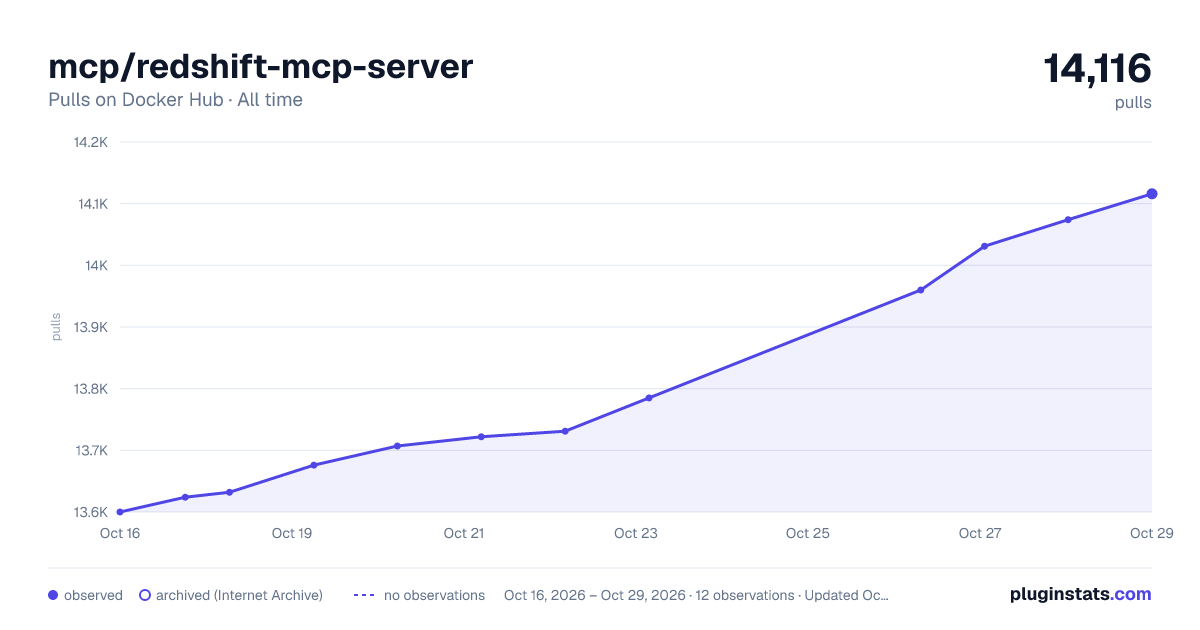Click the data point just after Oct 19

tap(314, 465)
